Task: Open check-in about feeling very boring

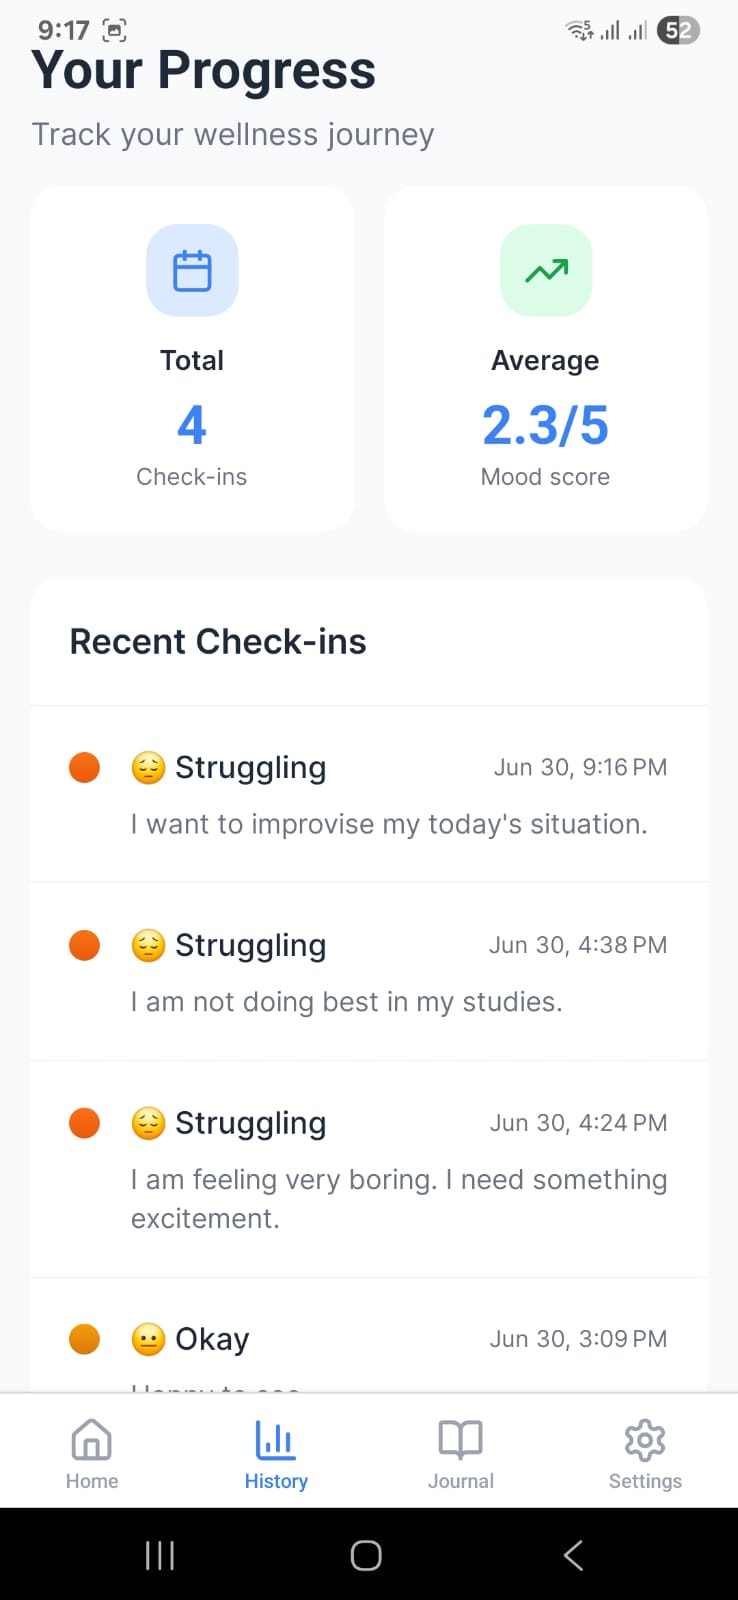Action: pos(369,1170)
